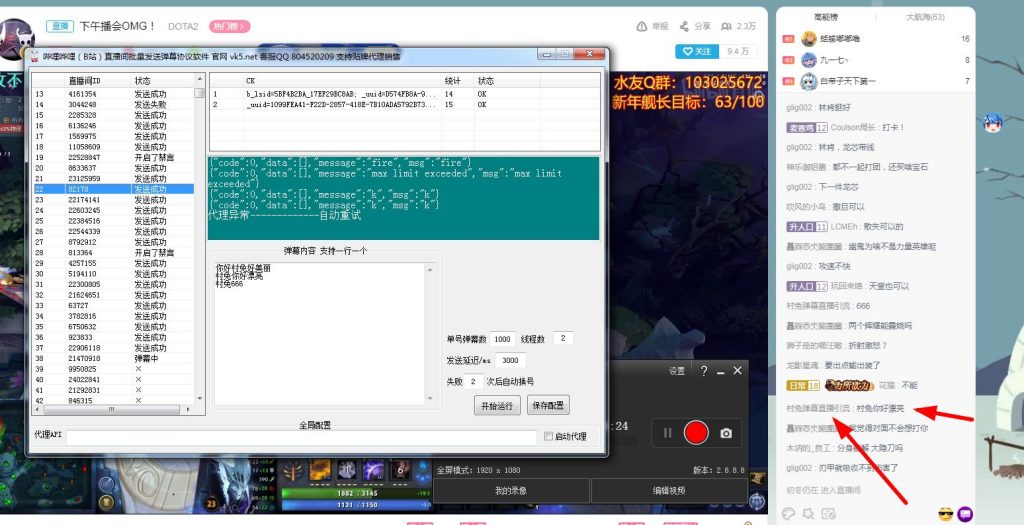Select room row 22528847 开启了禁言
Viewport: 1024px width, 525px height.
[x=114, y=157]
